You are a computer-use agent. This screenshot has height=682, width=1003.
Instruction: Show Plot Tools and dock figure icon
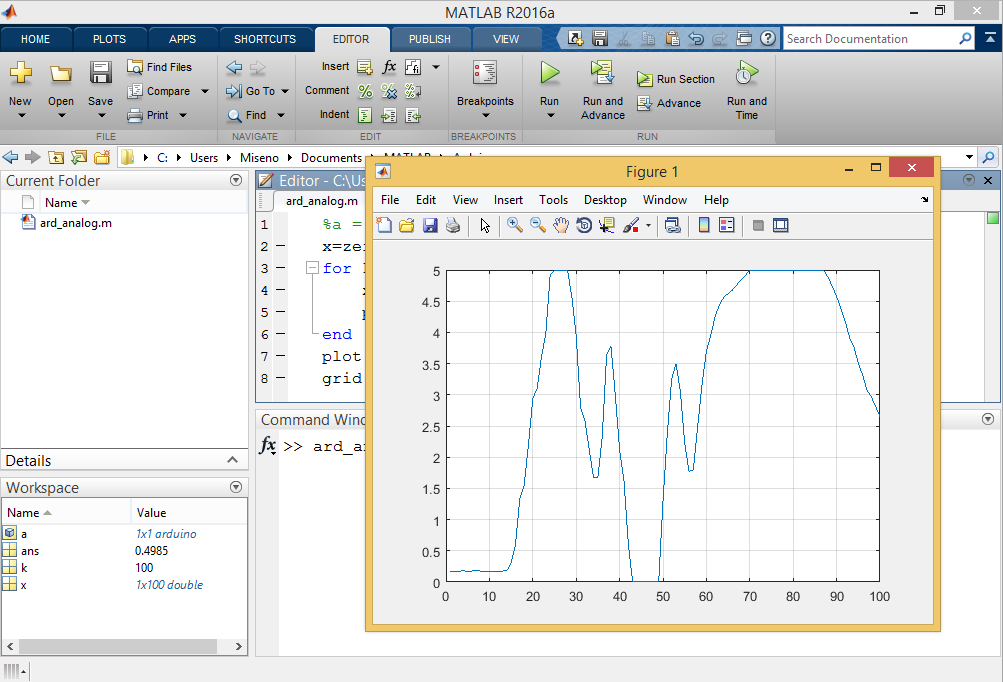pos(780,225)
